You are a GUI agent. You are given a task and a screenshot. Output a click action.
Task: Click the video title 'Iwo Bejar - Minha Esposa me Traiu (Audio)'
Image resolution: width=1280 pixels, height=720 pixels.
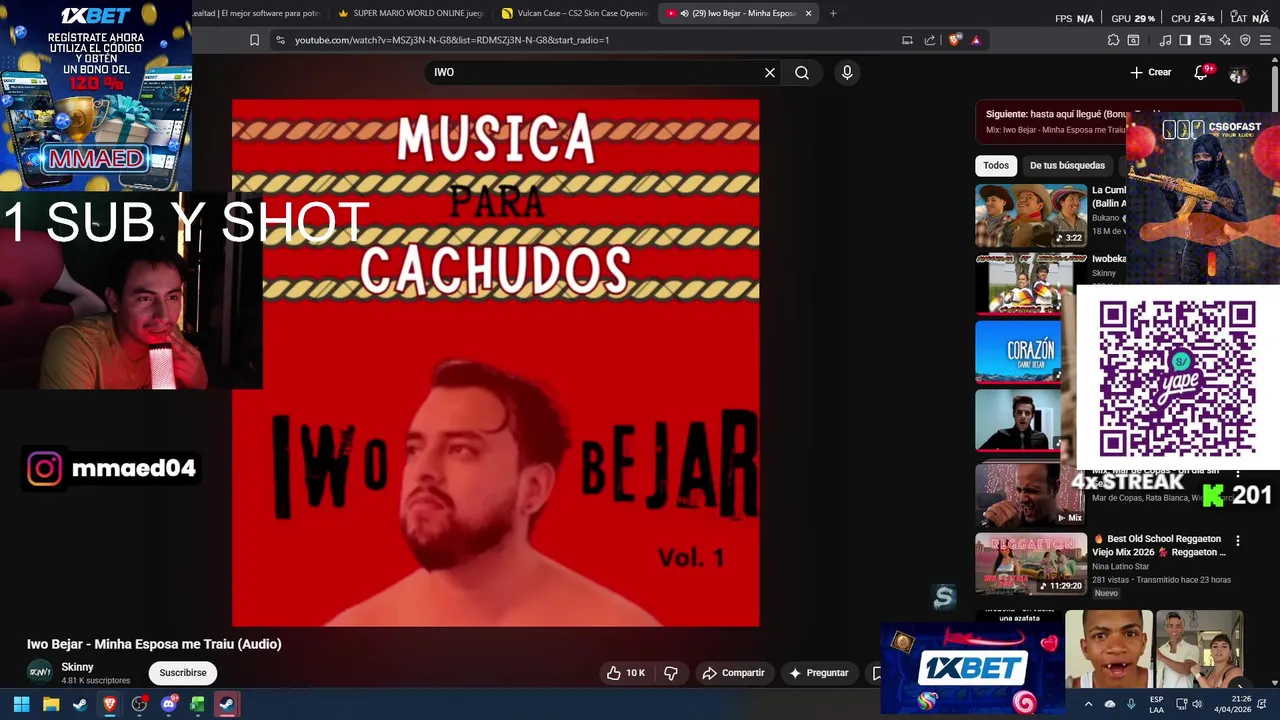(154, 644)
